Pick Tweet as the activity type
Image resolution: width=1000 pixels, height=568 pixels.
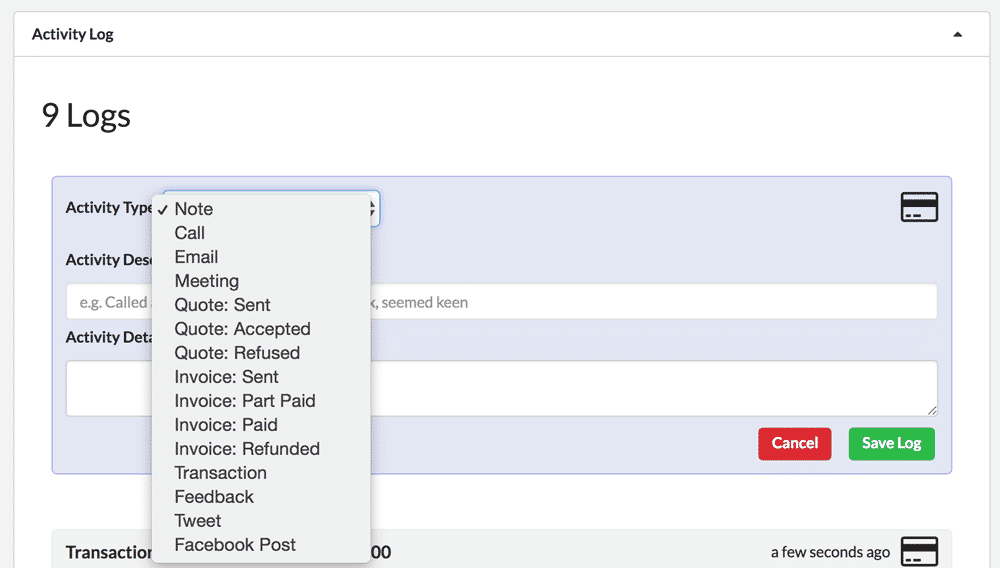(x=261, y=521)
